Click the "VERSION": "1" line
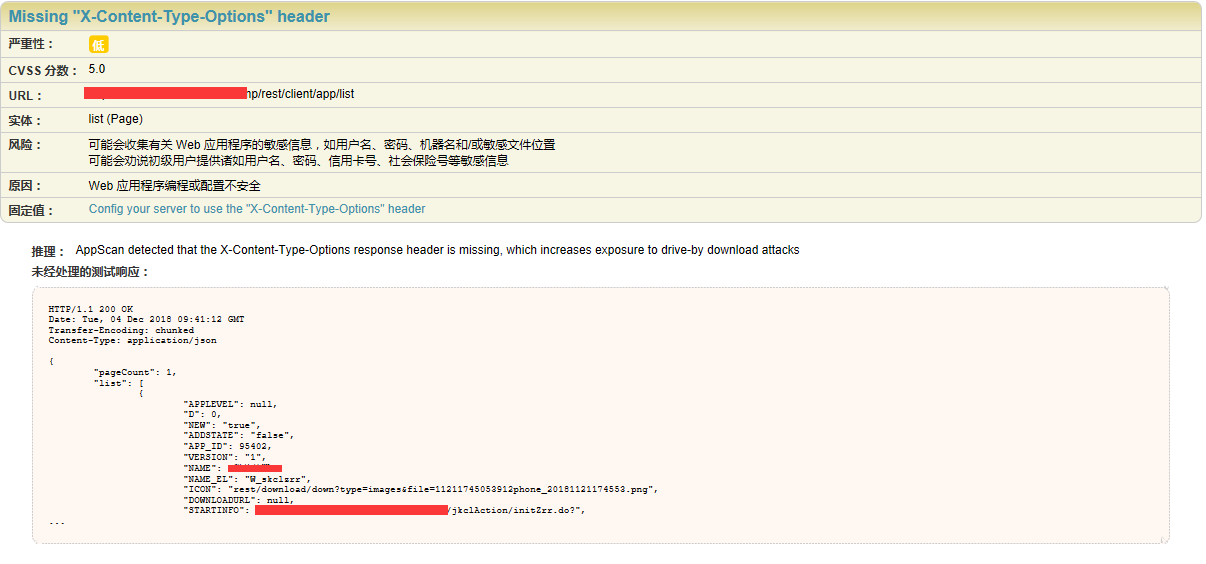This screenshot has height=564, width=1206. pos(224,457)
